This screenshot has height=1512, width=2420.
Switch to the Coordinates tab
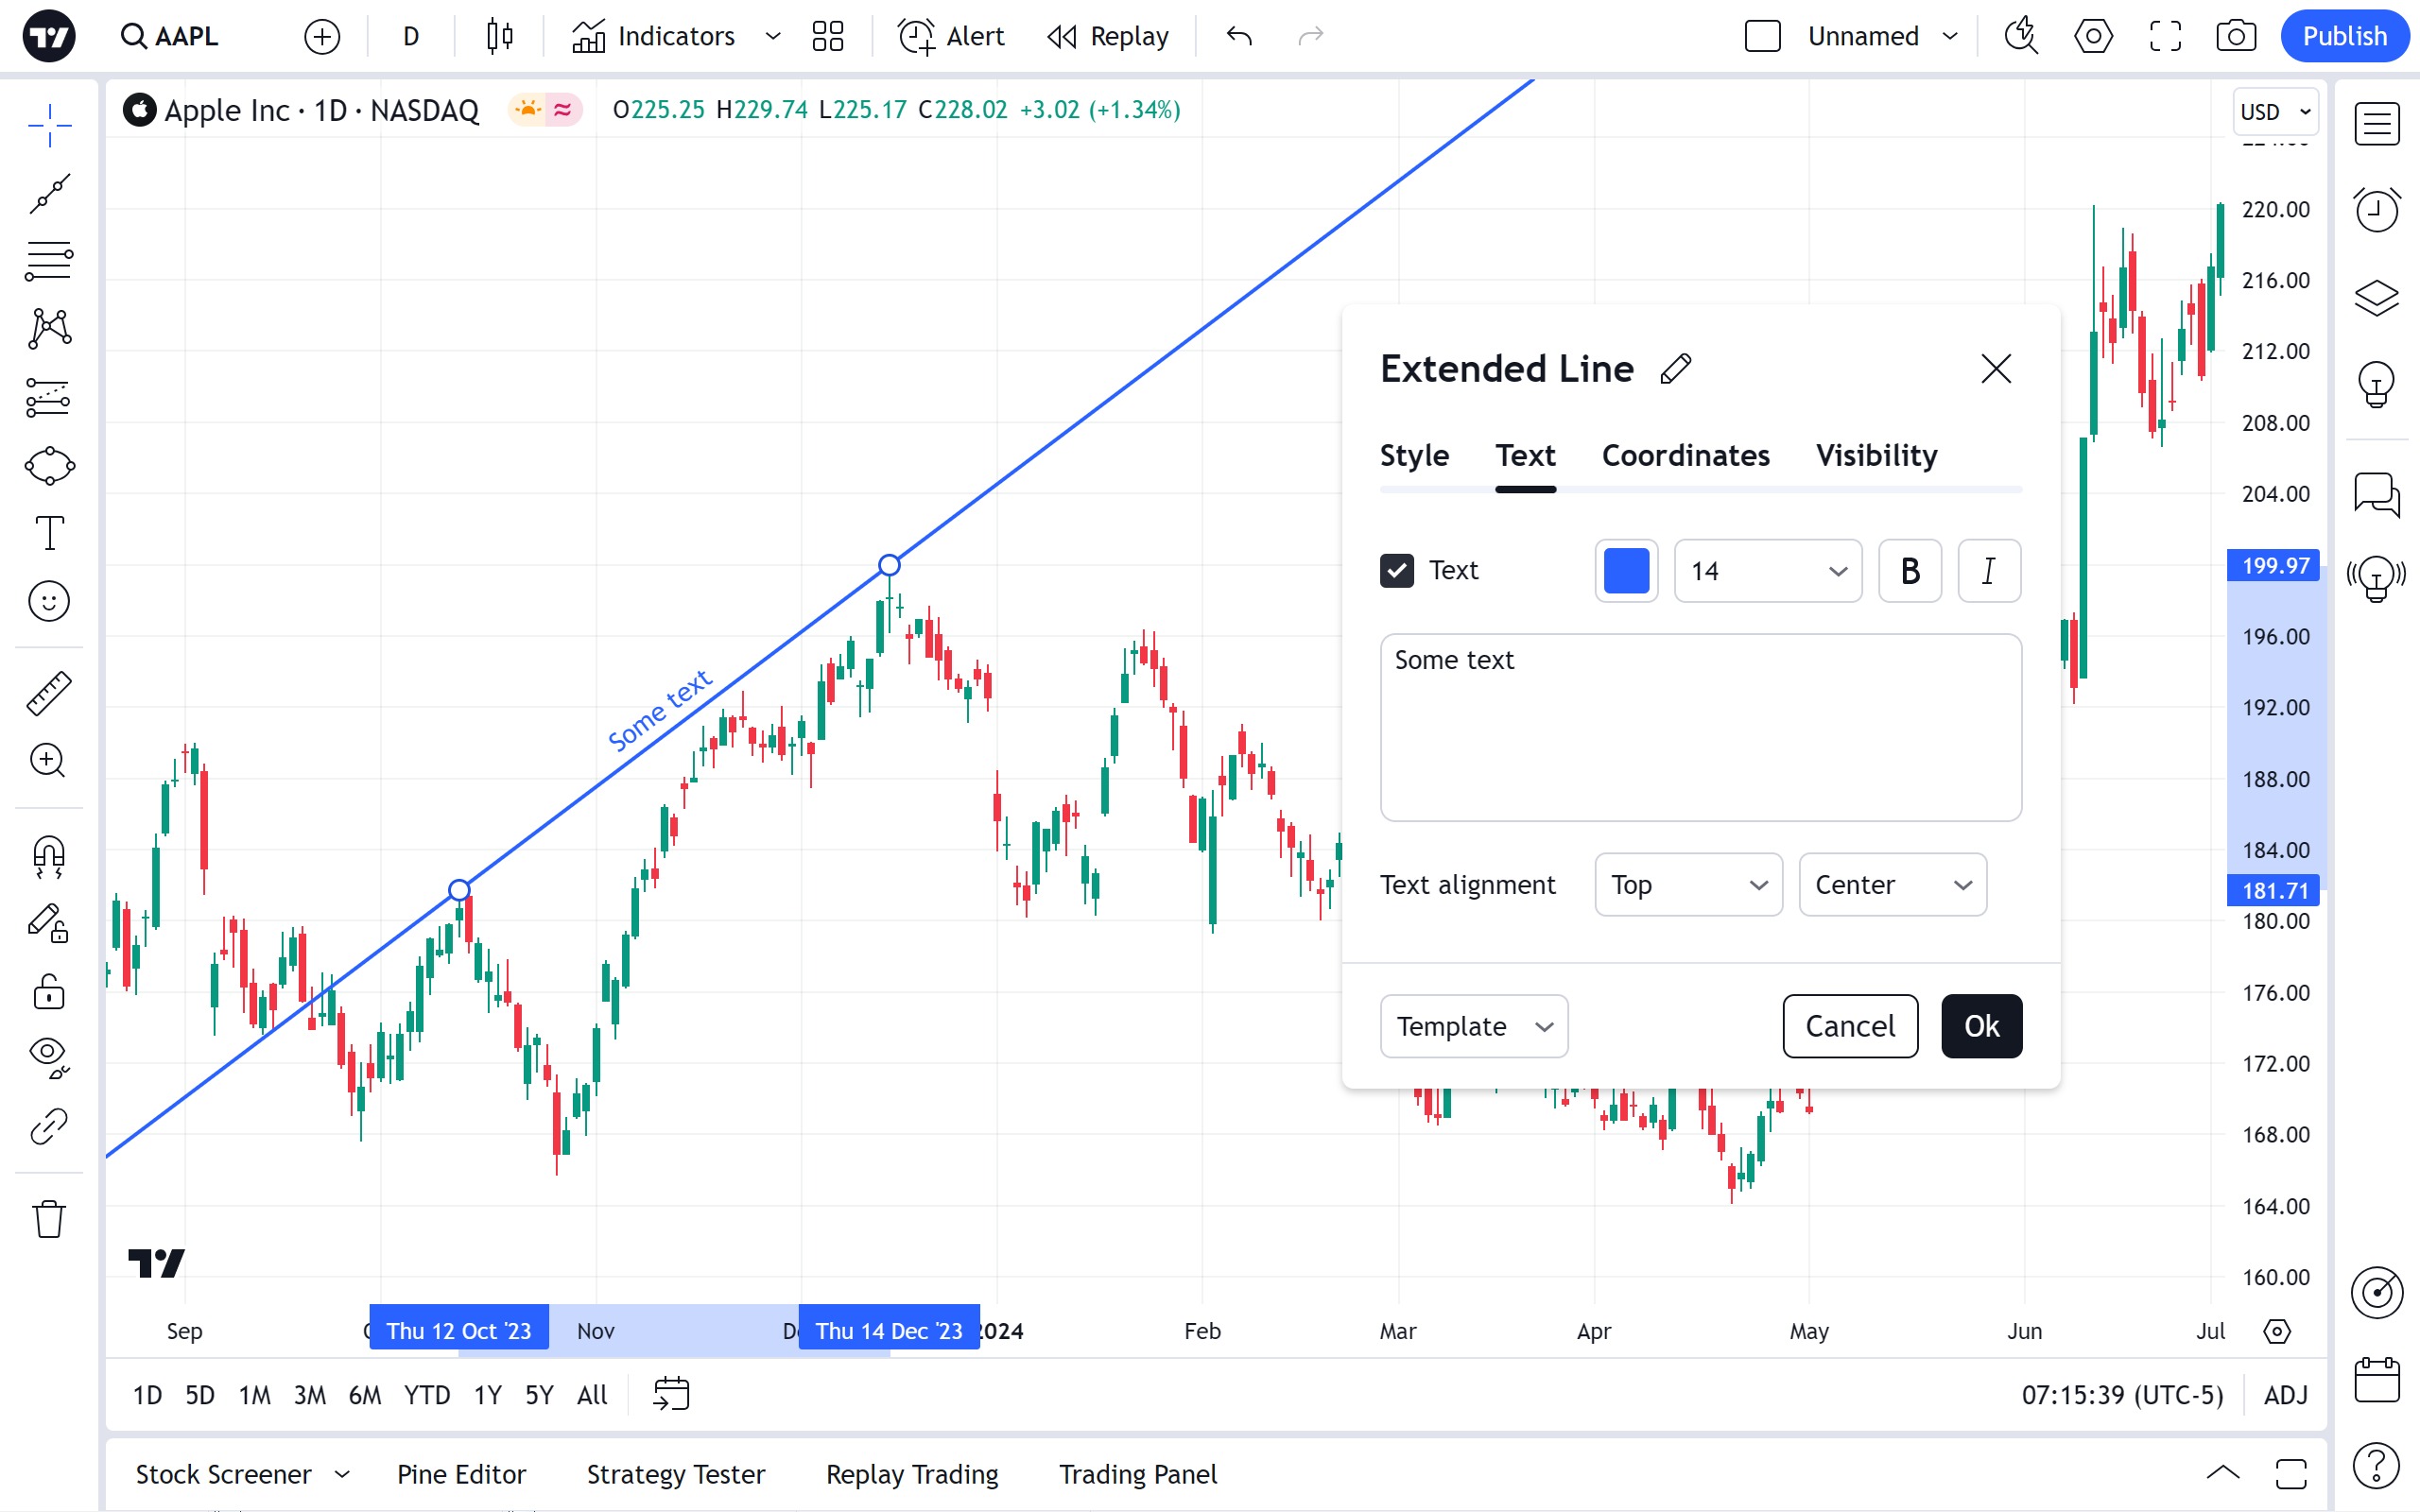coord(1685,456)
